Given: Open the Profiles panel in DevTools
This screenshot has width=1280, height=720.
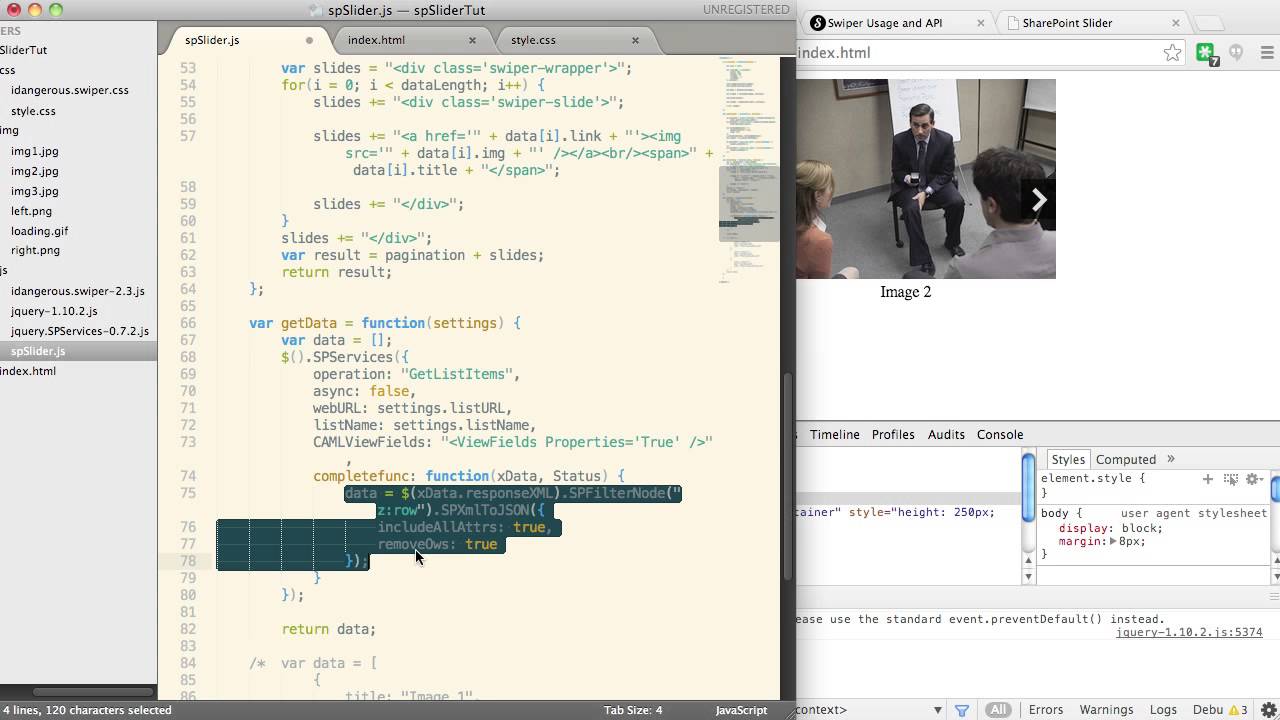Looking at the screenshot, I should 893,434.
